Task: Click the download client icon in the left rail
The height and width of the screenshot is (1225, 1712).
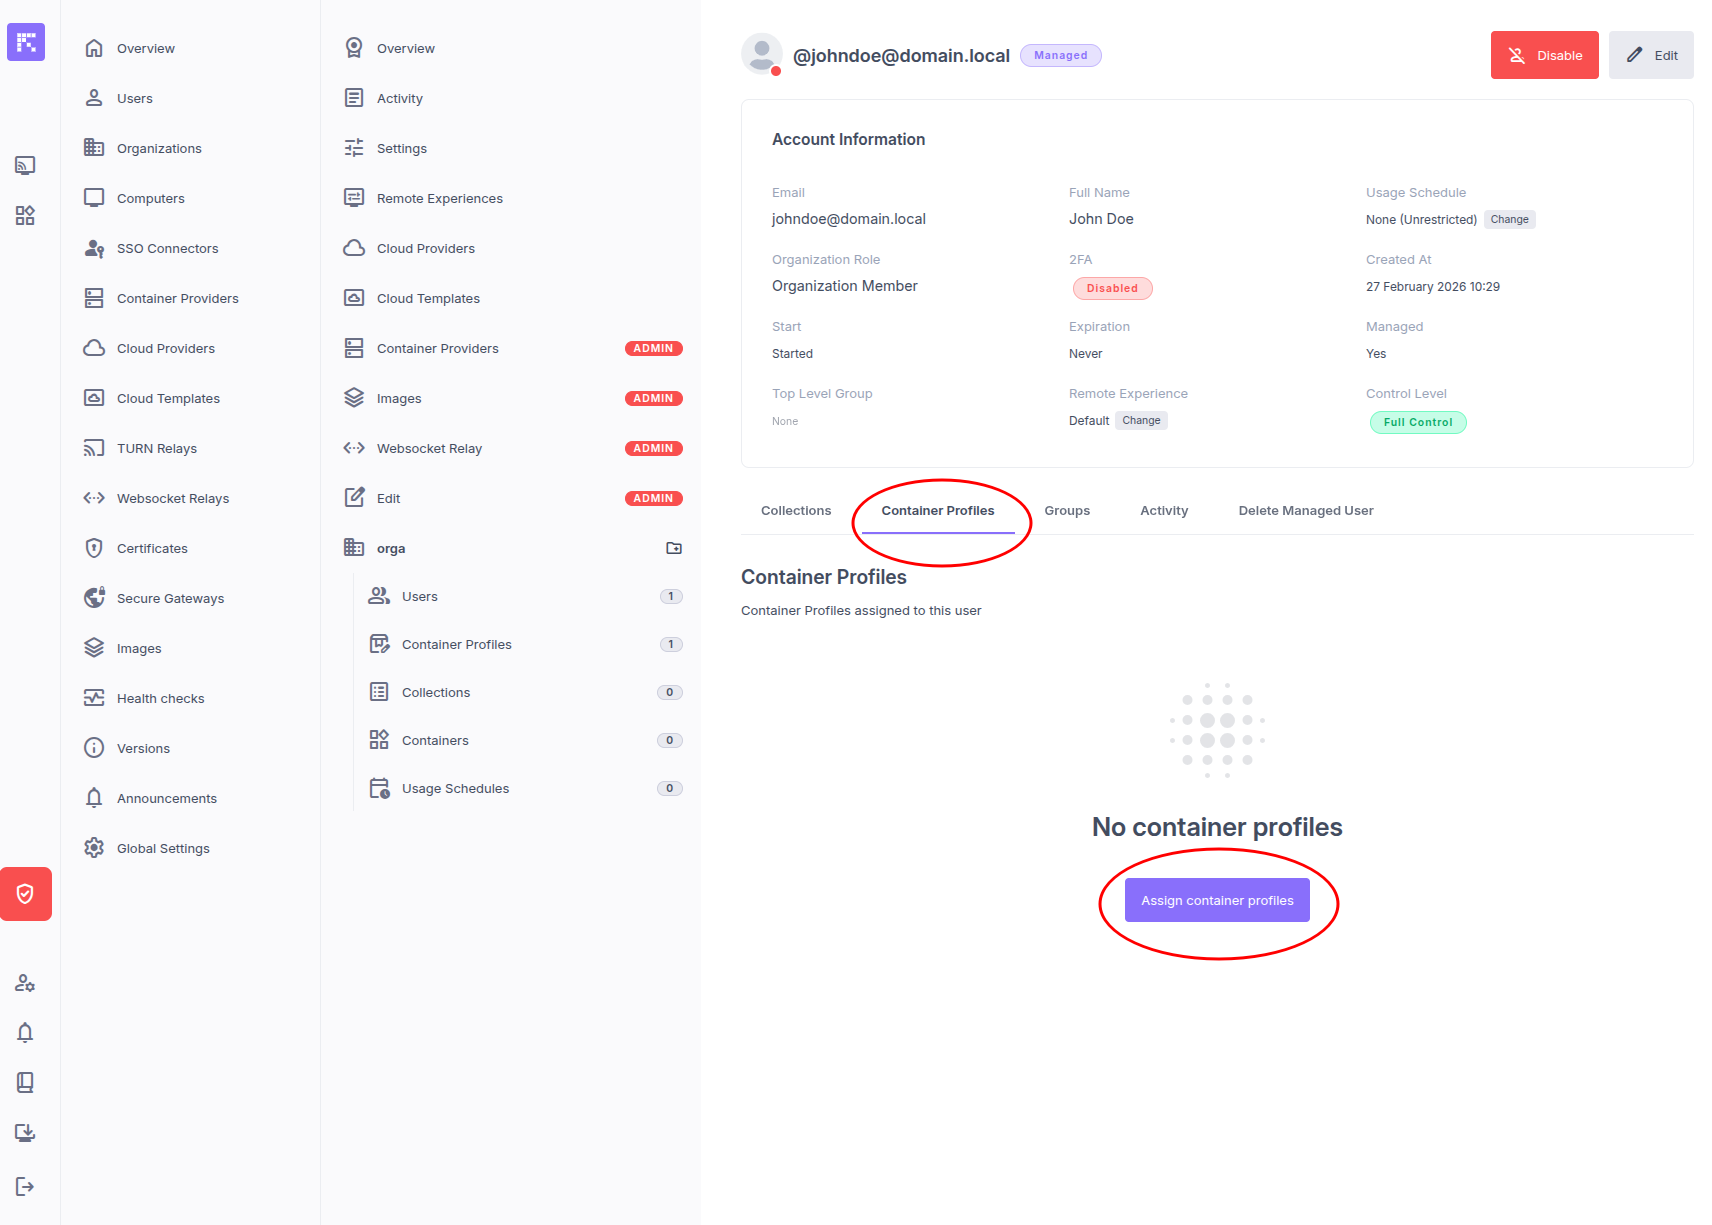Action: pos(25,1132)
